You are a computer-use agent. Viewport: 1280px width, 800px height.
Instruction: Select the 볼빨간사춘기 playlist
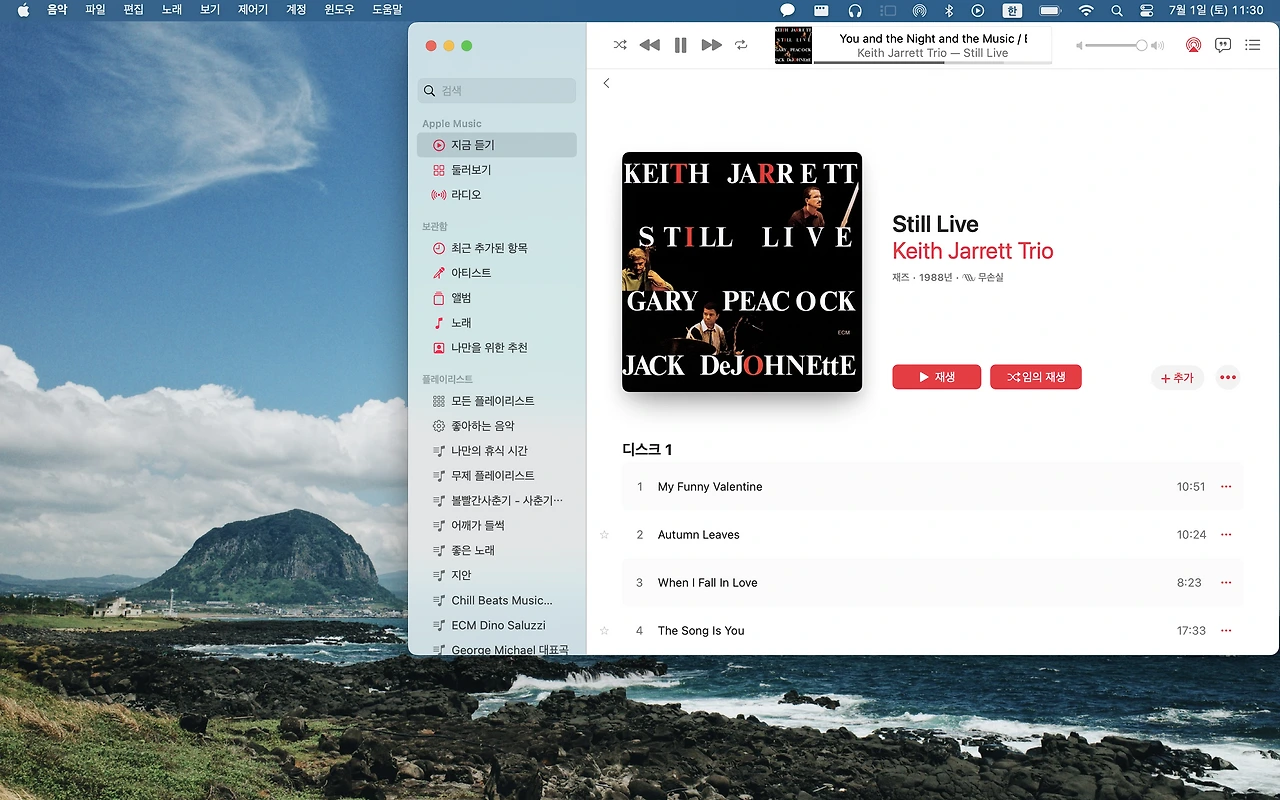click(x=497, y=501)
